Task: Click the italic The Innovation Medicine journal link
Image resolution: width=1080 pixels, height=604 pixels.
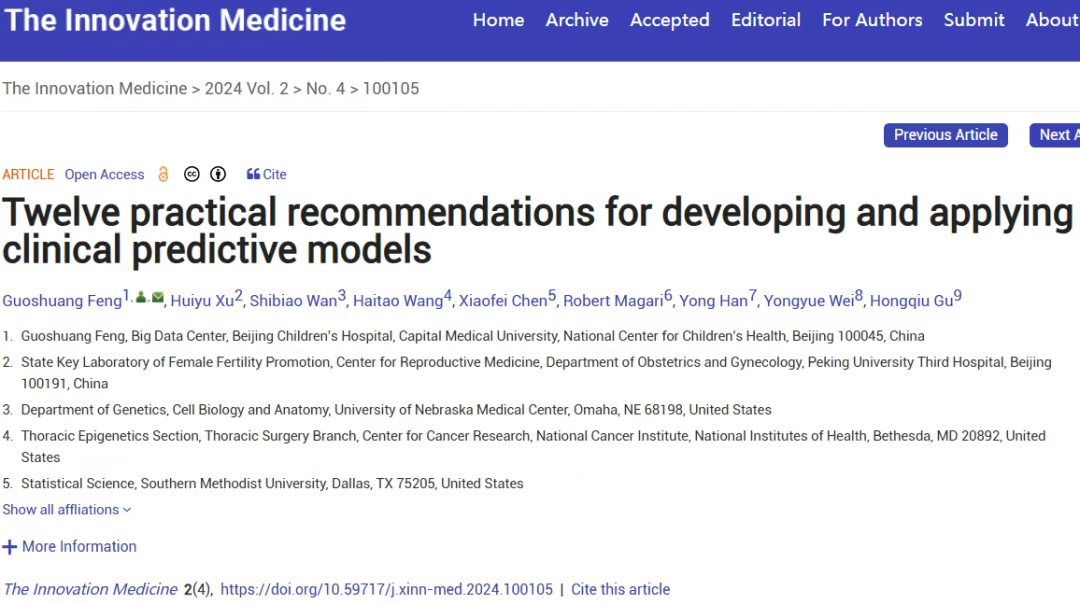Action: pos(90,590)
